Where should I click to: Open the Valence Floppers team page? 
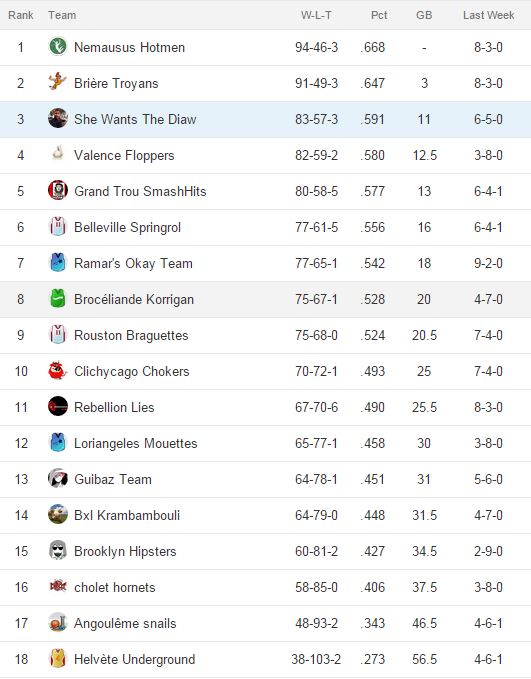pos(124,155)
